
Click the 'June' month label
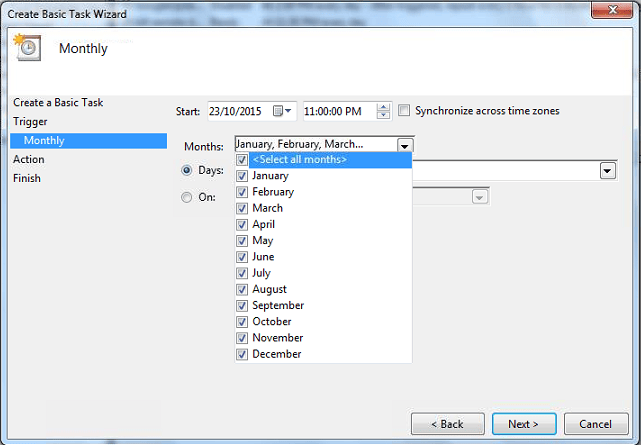(x=263, y=257)
